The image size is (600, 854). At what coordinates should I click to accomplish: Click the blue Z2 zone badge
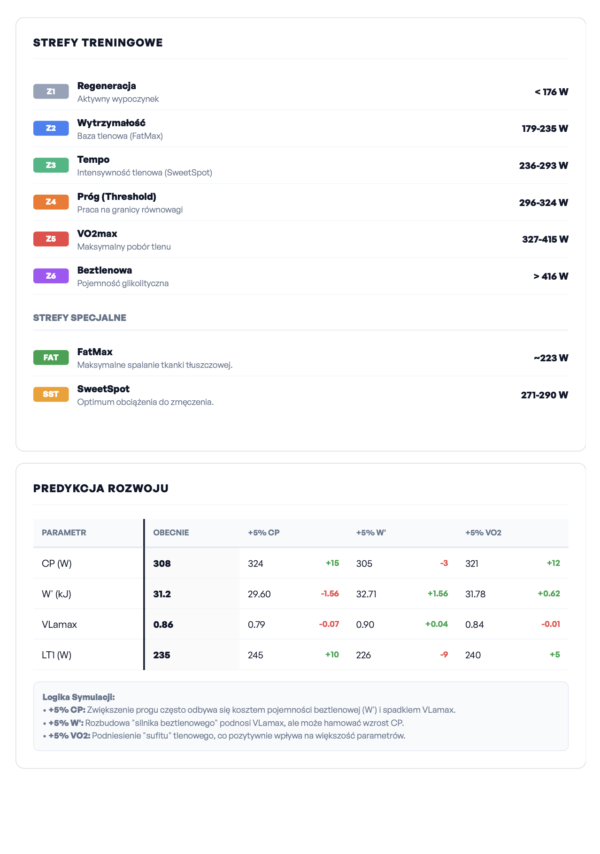pos(50,128)
